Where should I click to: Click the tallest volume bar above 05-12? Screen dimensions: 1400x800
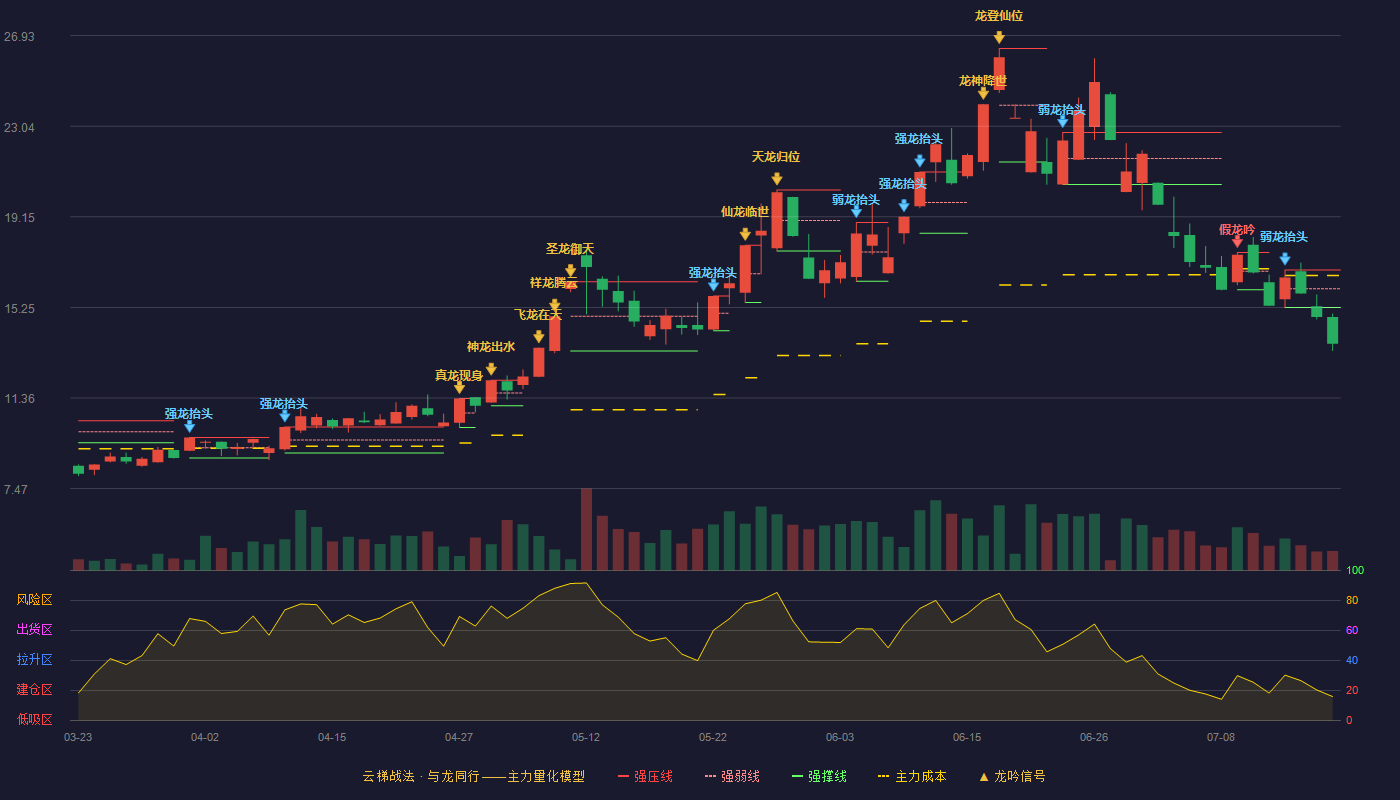tap(586, 529)
